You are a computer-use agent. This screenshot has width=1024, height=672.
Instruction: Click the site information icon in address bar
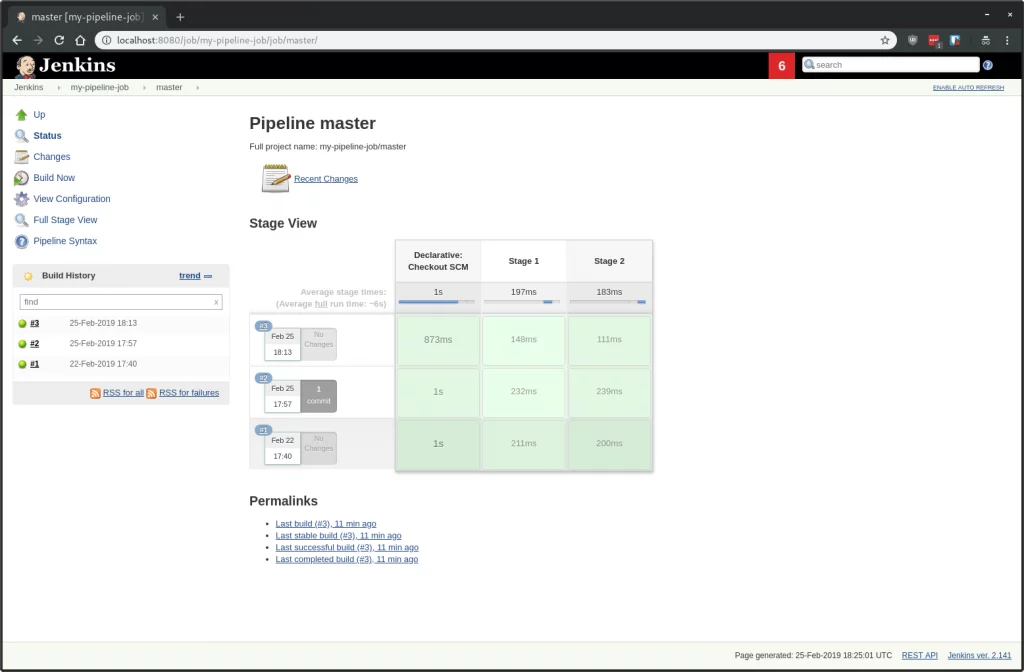(106, 40)
